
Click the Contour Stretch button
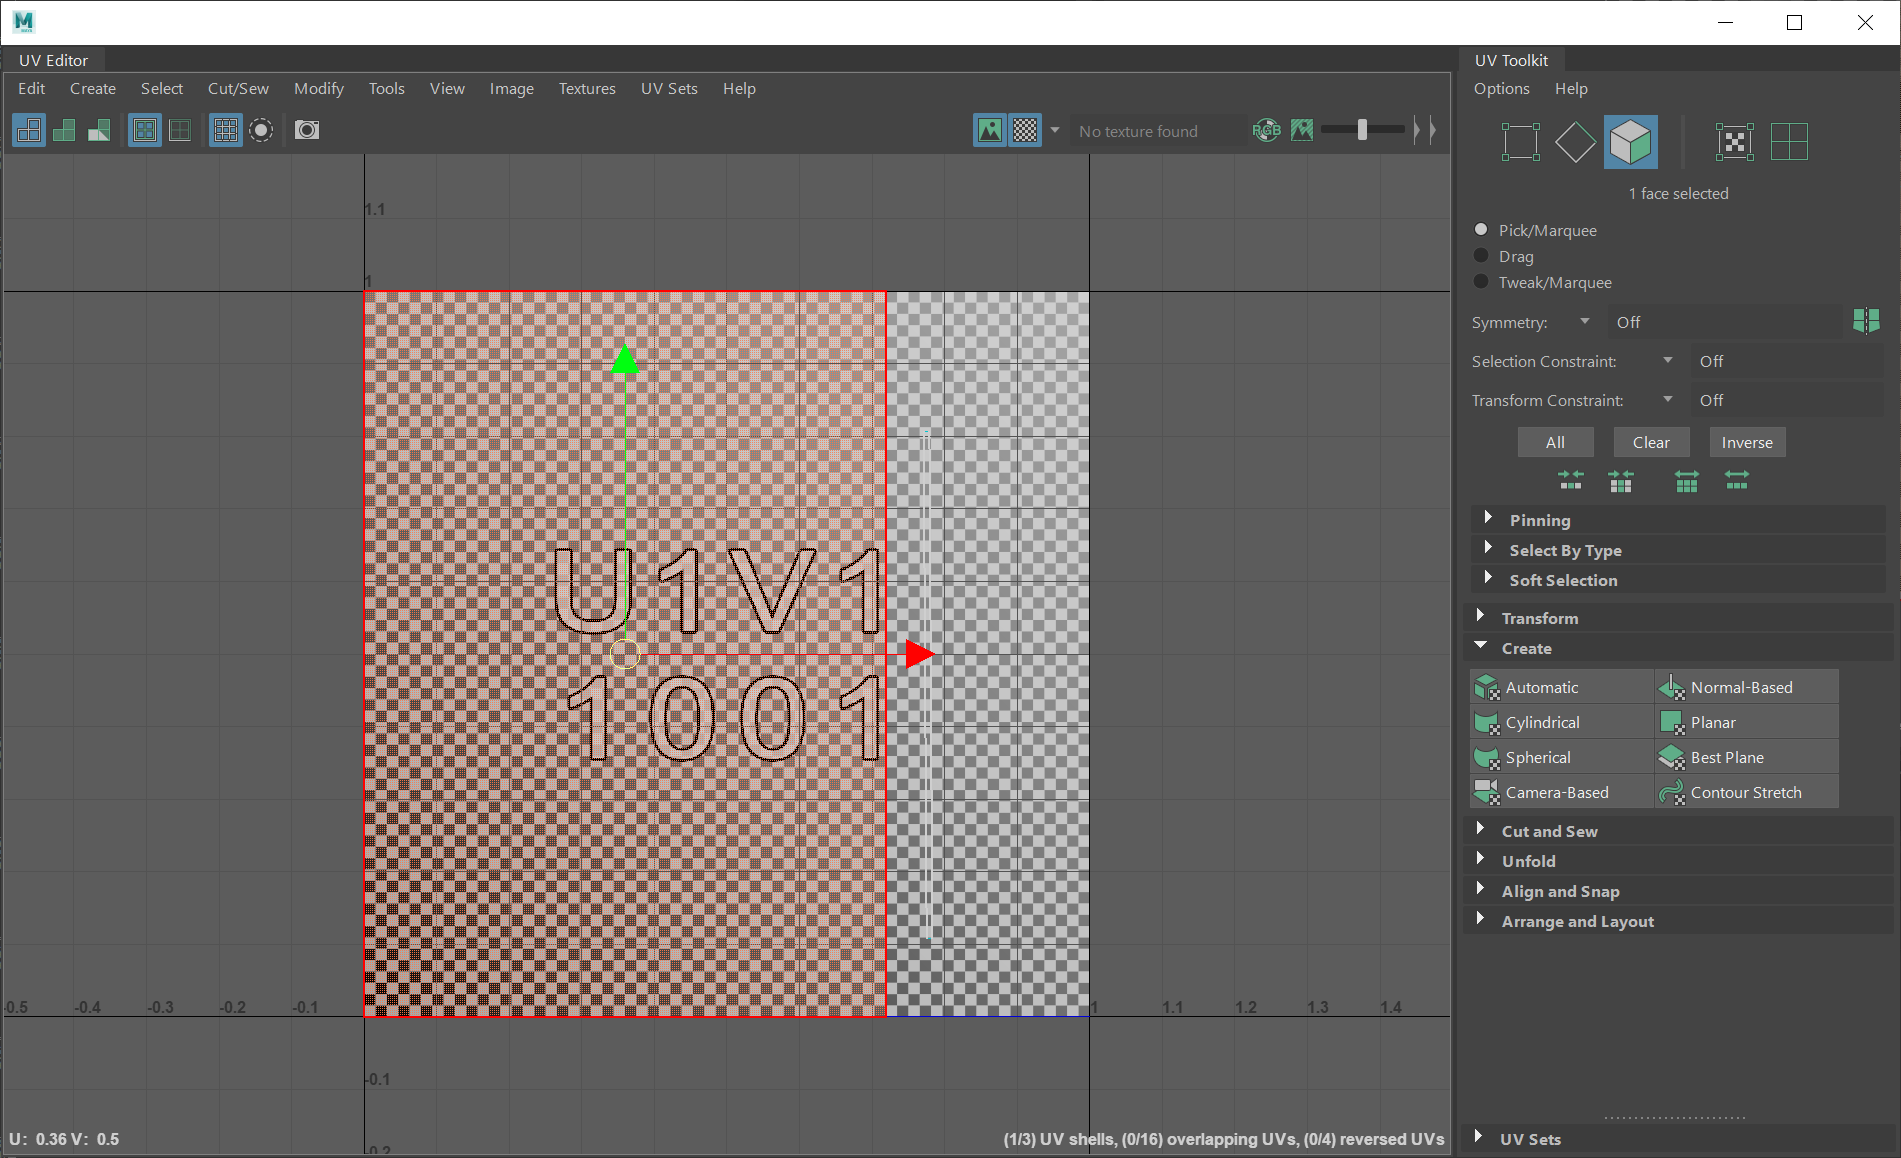click(1746, 792)
